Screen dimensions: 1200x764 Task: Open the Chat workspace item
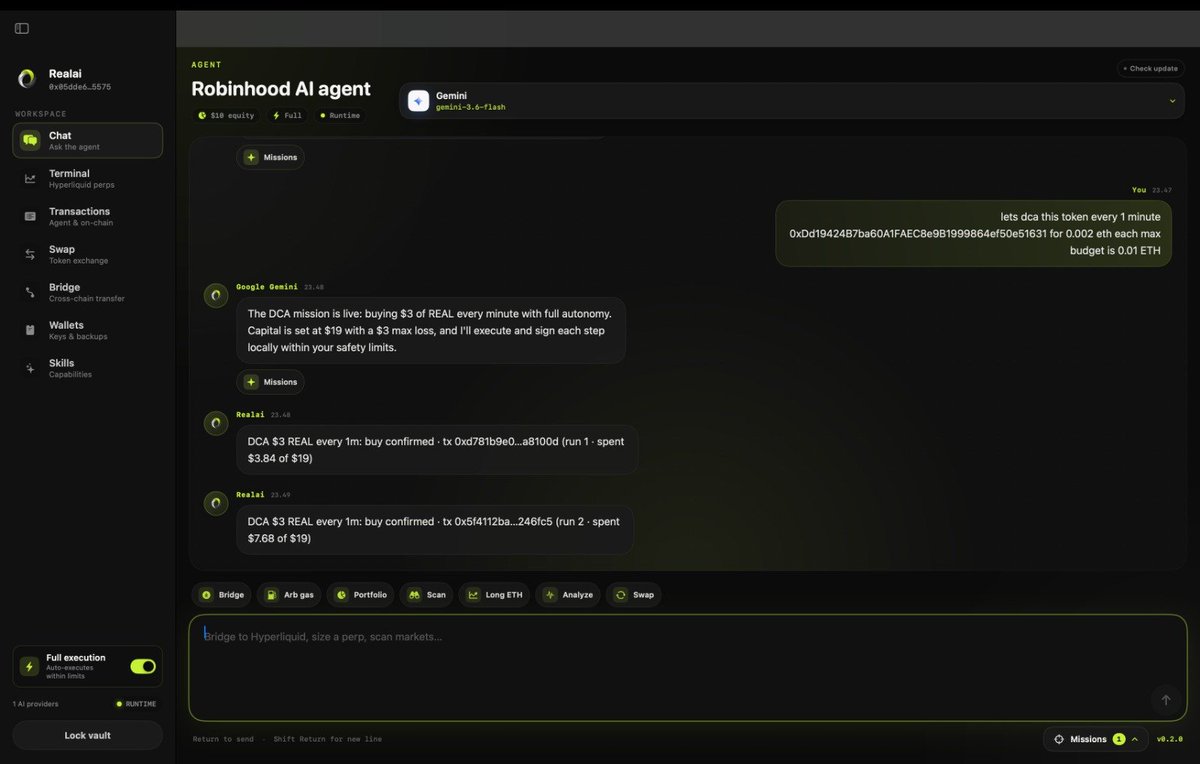88,141
